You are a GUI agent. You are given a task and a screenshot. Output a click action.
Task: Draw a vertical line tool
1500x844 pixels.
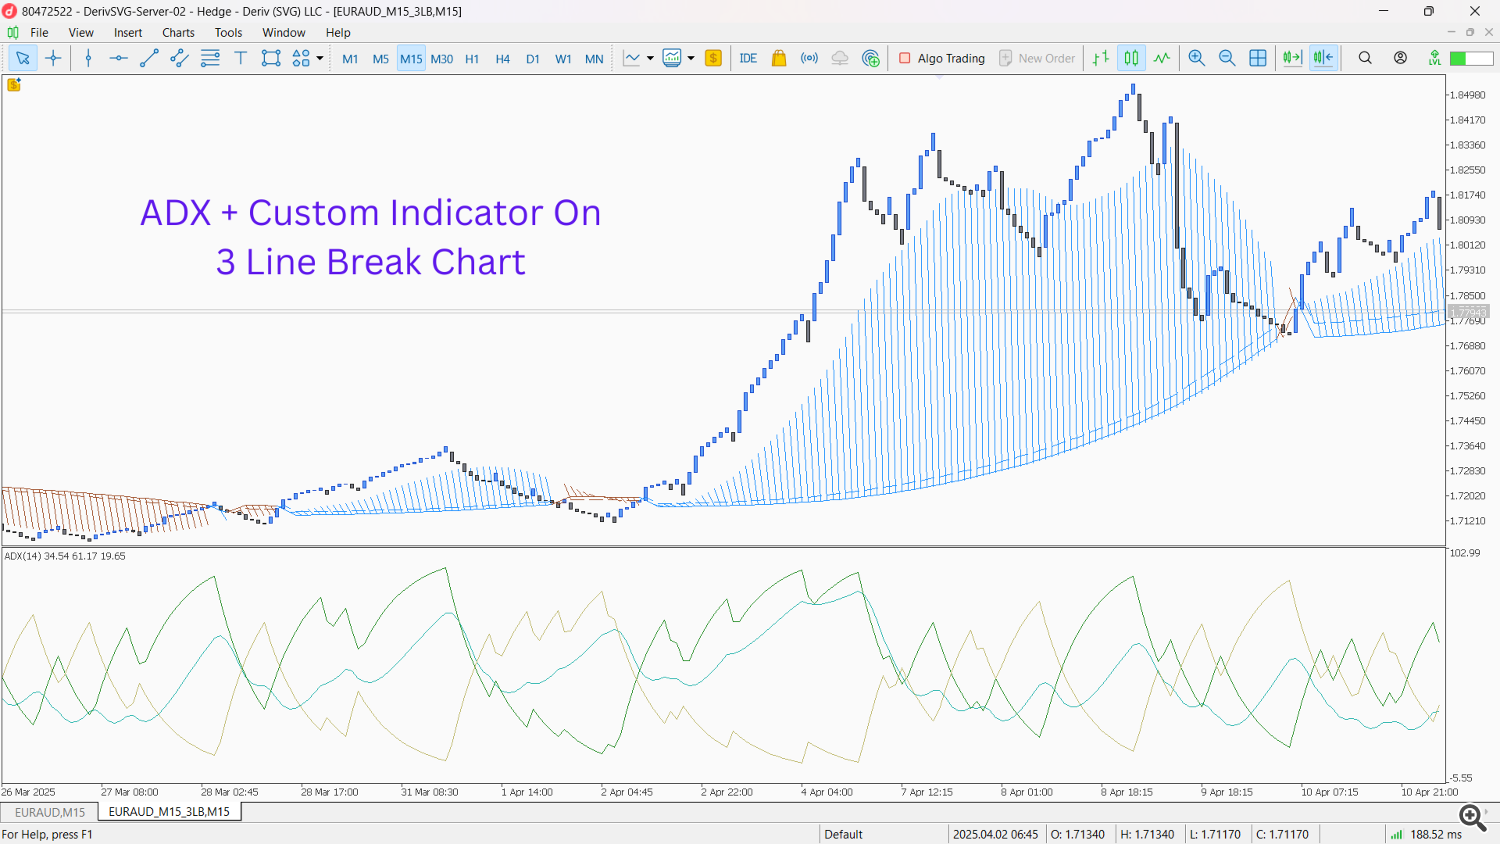[88, 58]
